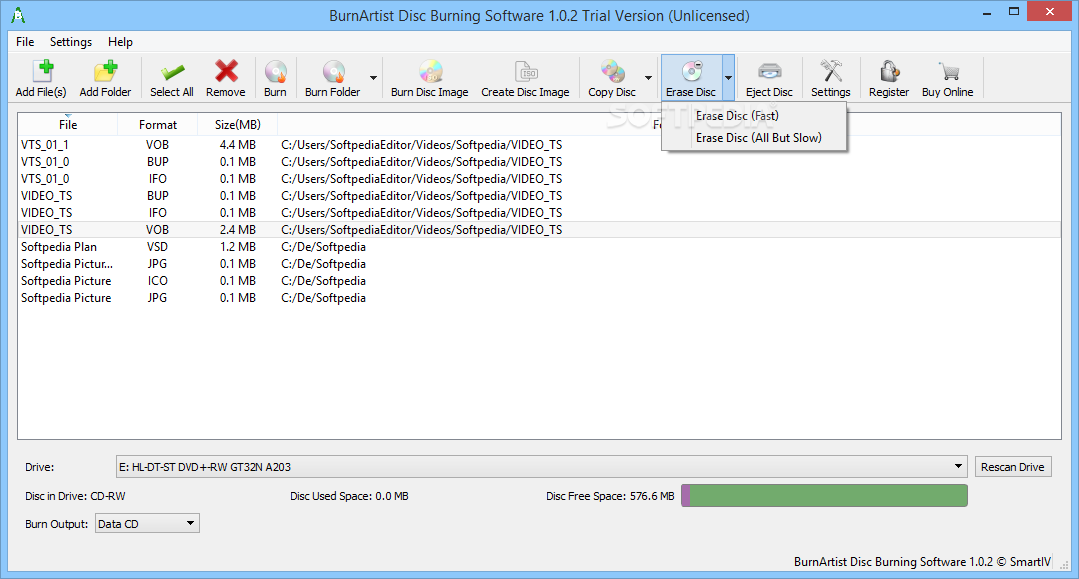Image resolution: width=1079 pixels, height=579 pixels.
Task: Click the Register padlock icon
Action: tap(889, 71)
